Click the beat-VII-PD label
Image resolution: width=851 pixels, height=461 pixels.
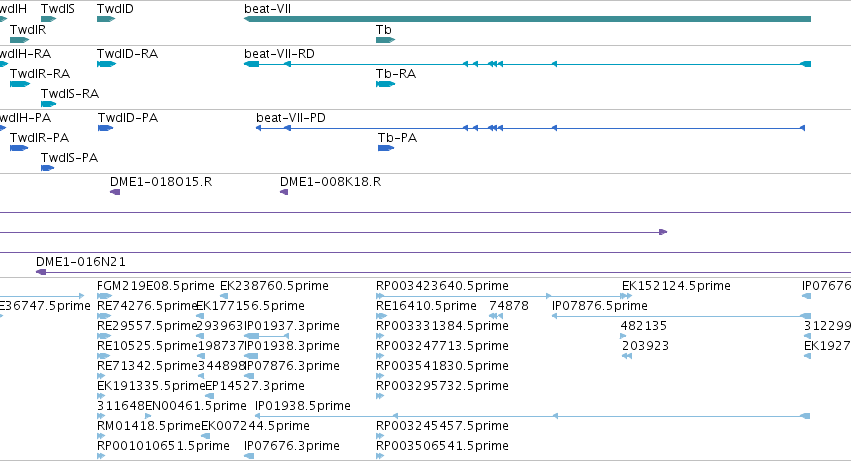(x=291, y=118)
